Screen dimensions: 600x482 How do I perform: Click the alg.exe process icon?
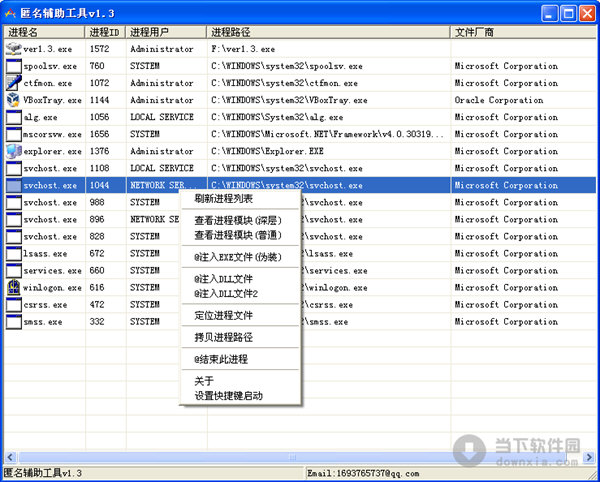pos(14,117)
